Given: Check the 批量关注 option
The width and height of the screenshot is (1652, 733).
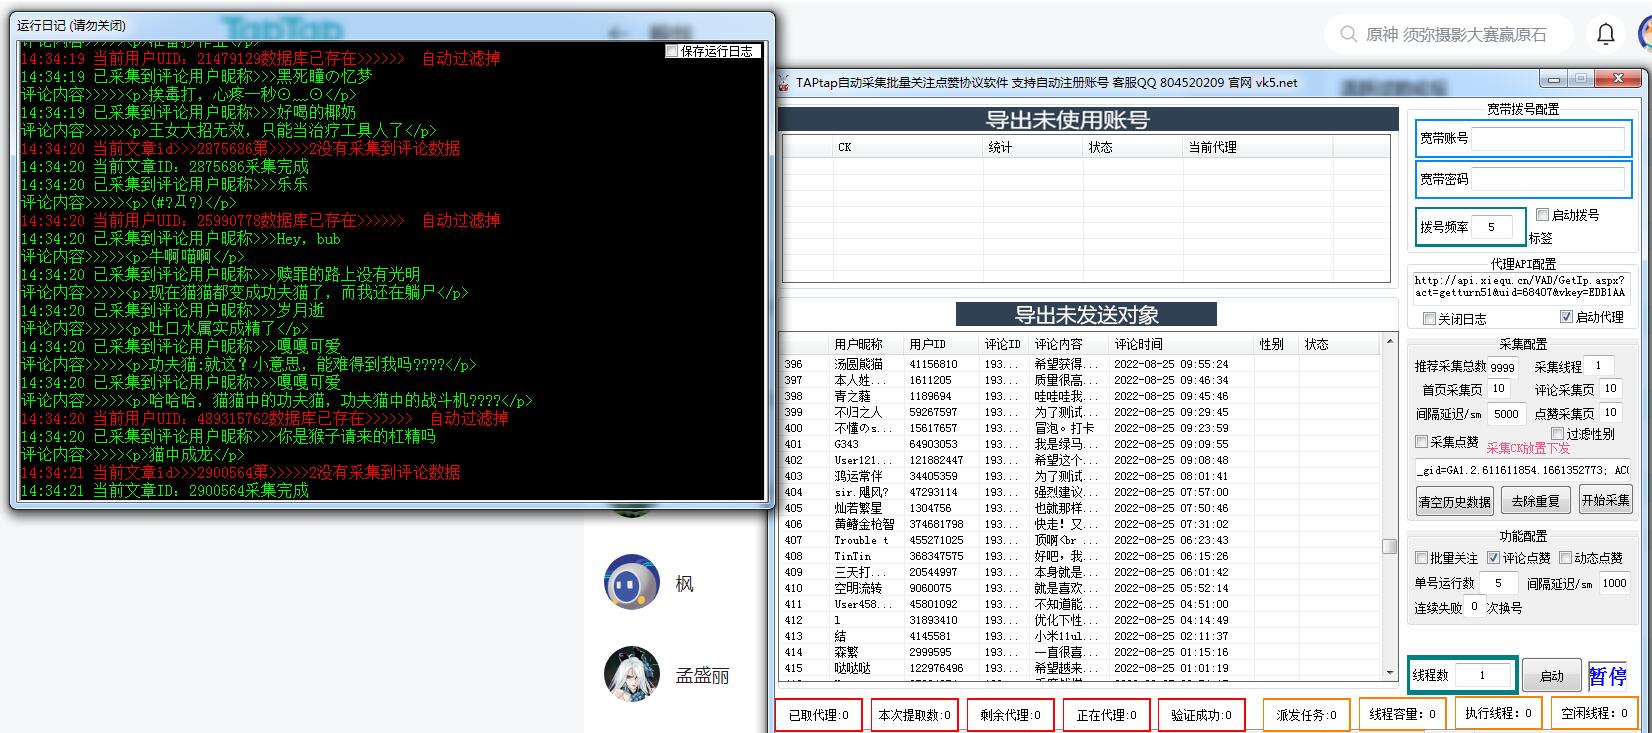Looking at the screenshot, I should 1421,558.
